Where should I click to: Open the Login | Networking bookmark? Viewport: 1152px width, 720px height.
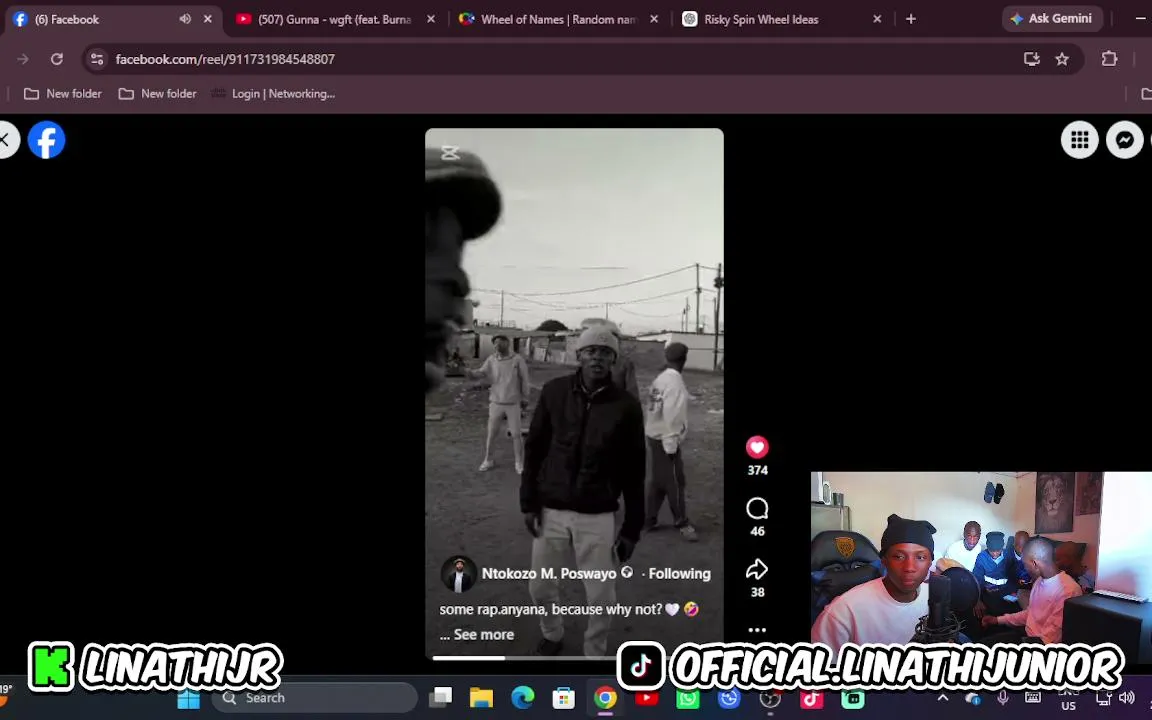tap(273, 93)
